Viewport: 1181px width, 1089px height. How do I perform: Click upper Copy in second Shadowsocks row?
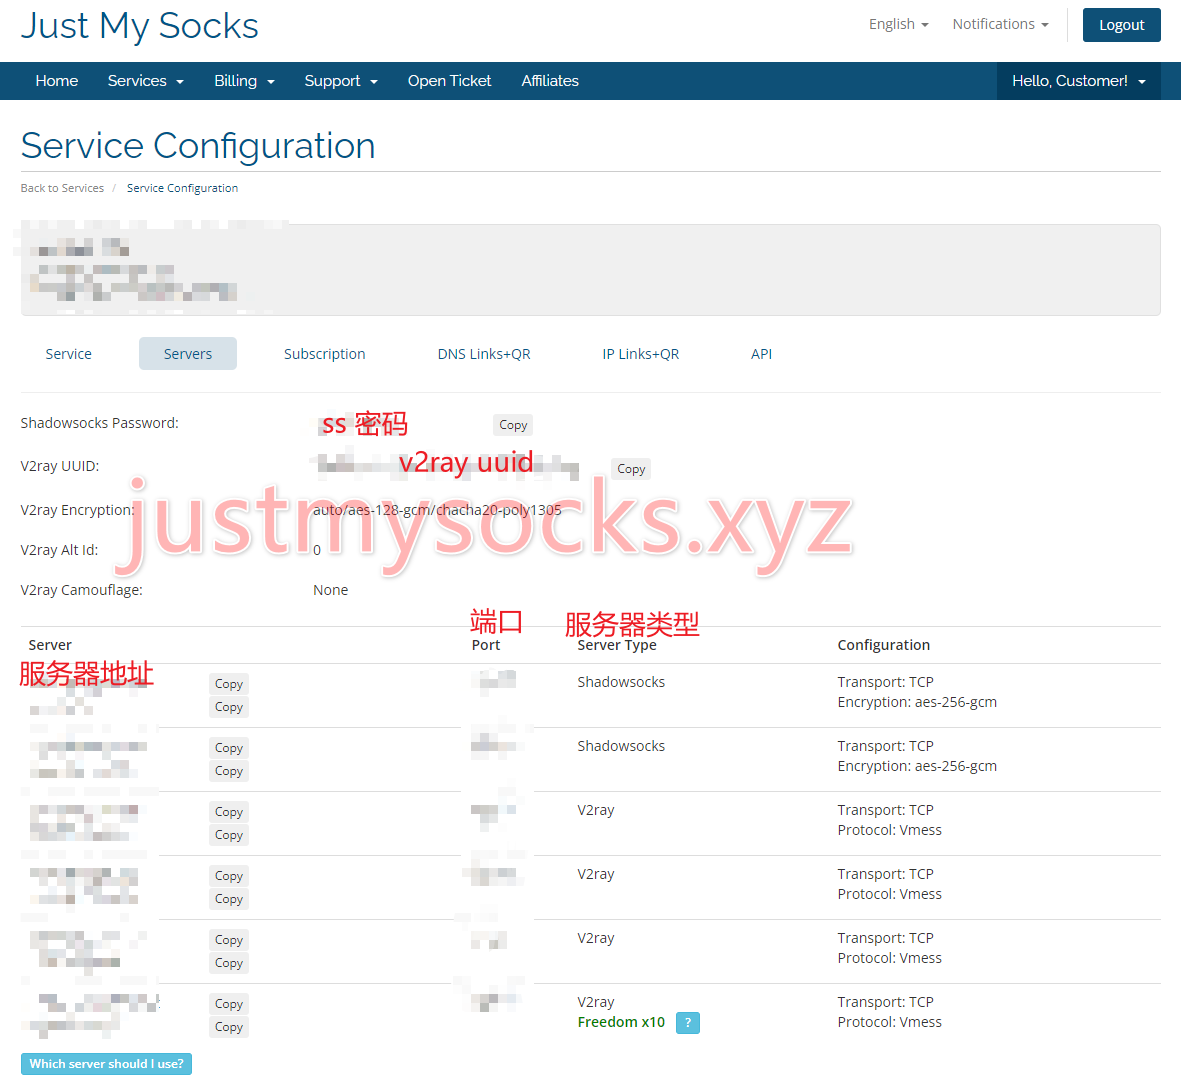point(228,748)
